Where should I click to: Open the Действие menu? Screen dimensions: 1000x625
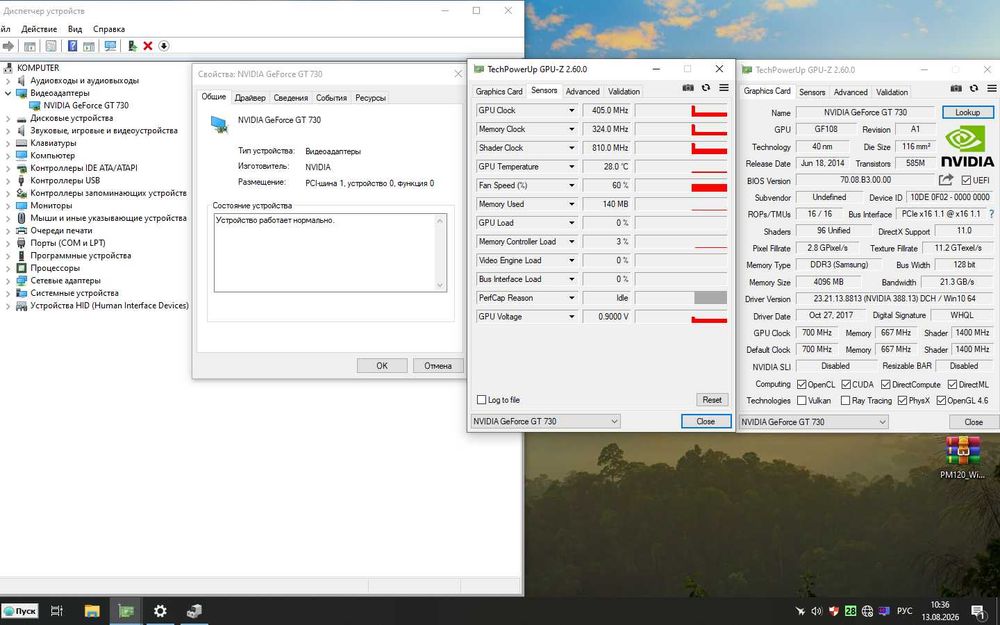tap(39, 29)
